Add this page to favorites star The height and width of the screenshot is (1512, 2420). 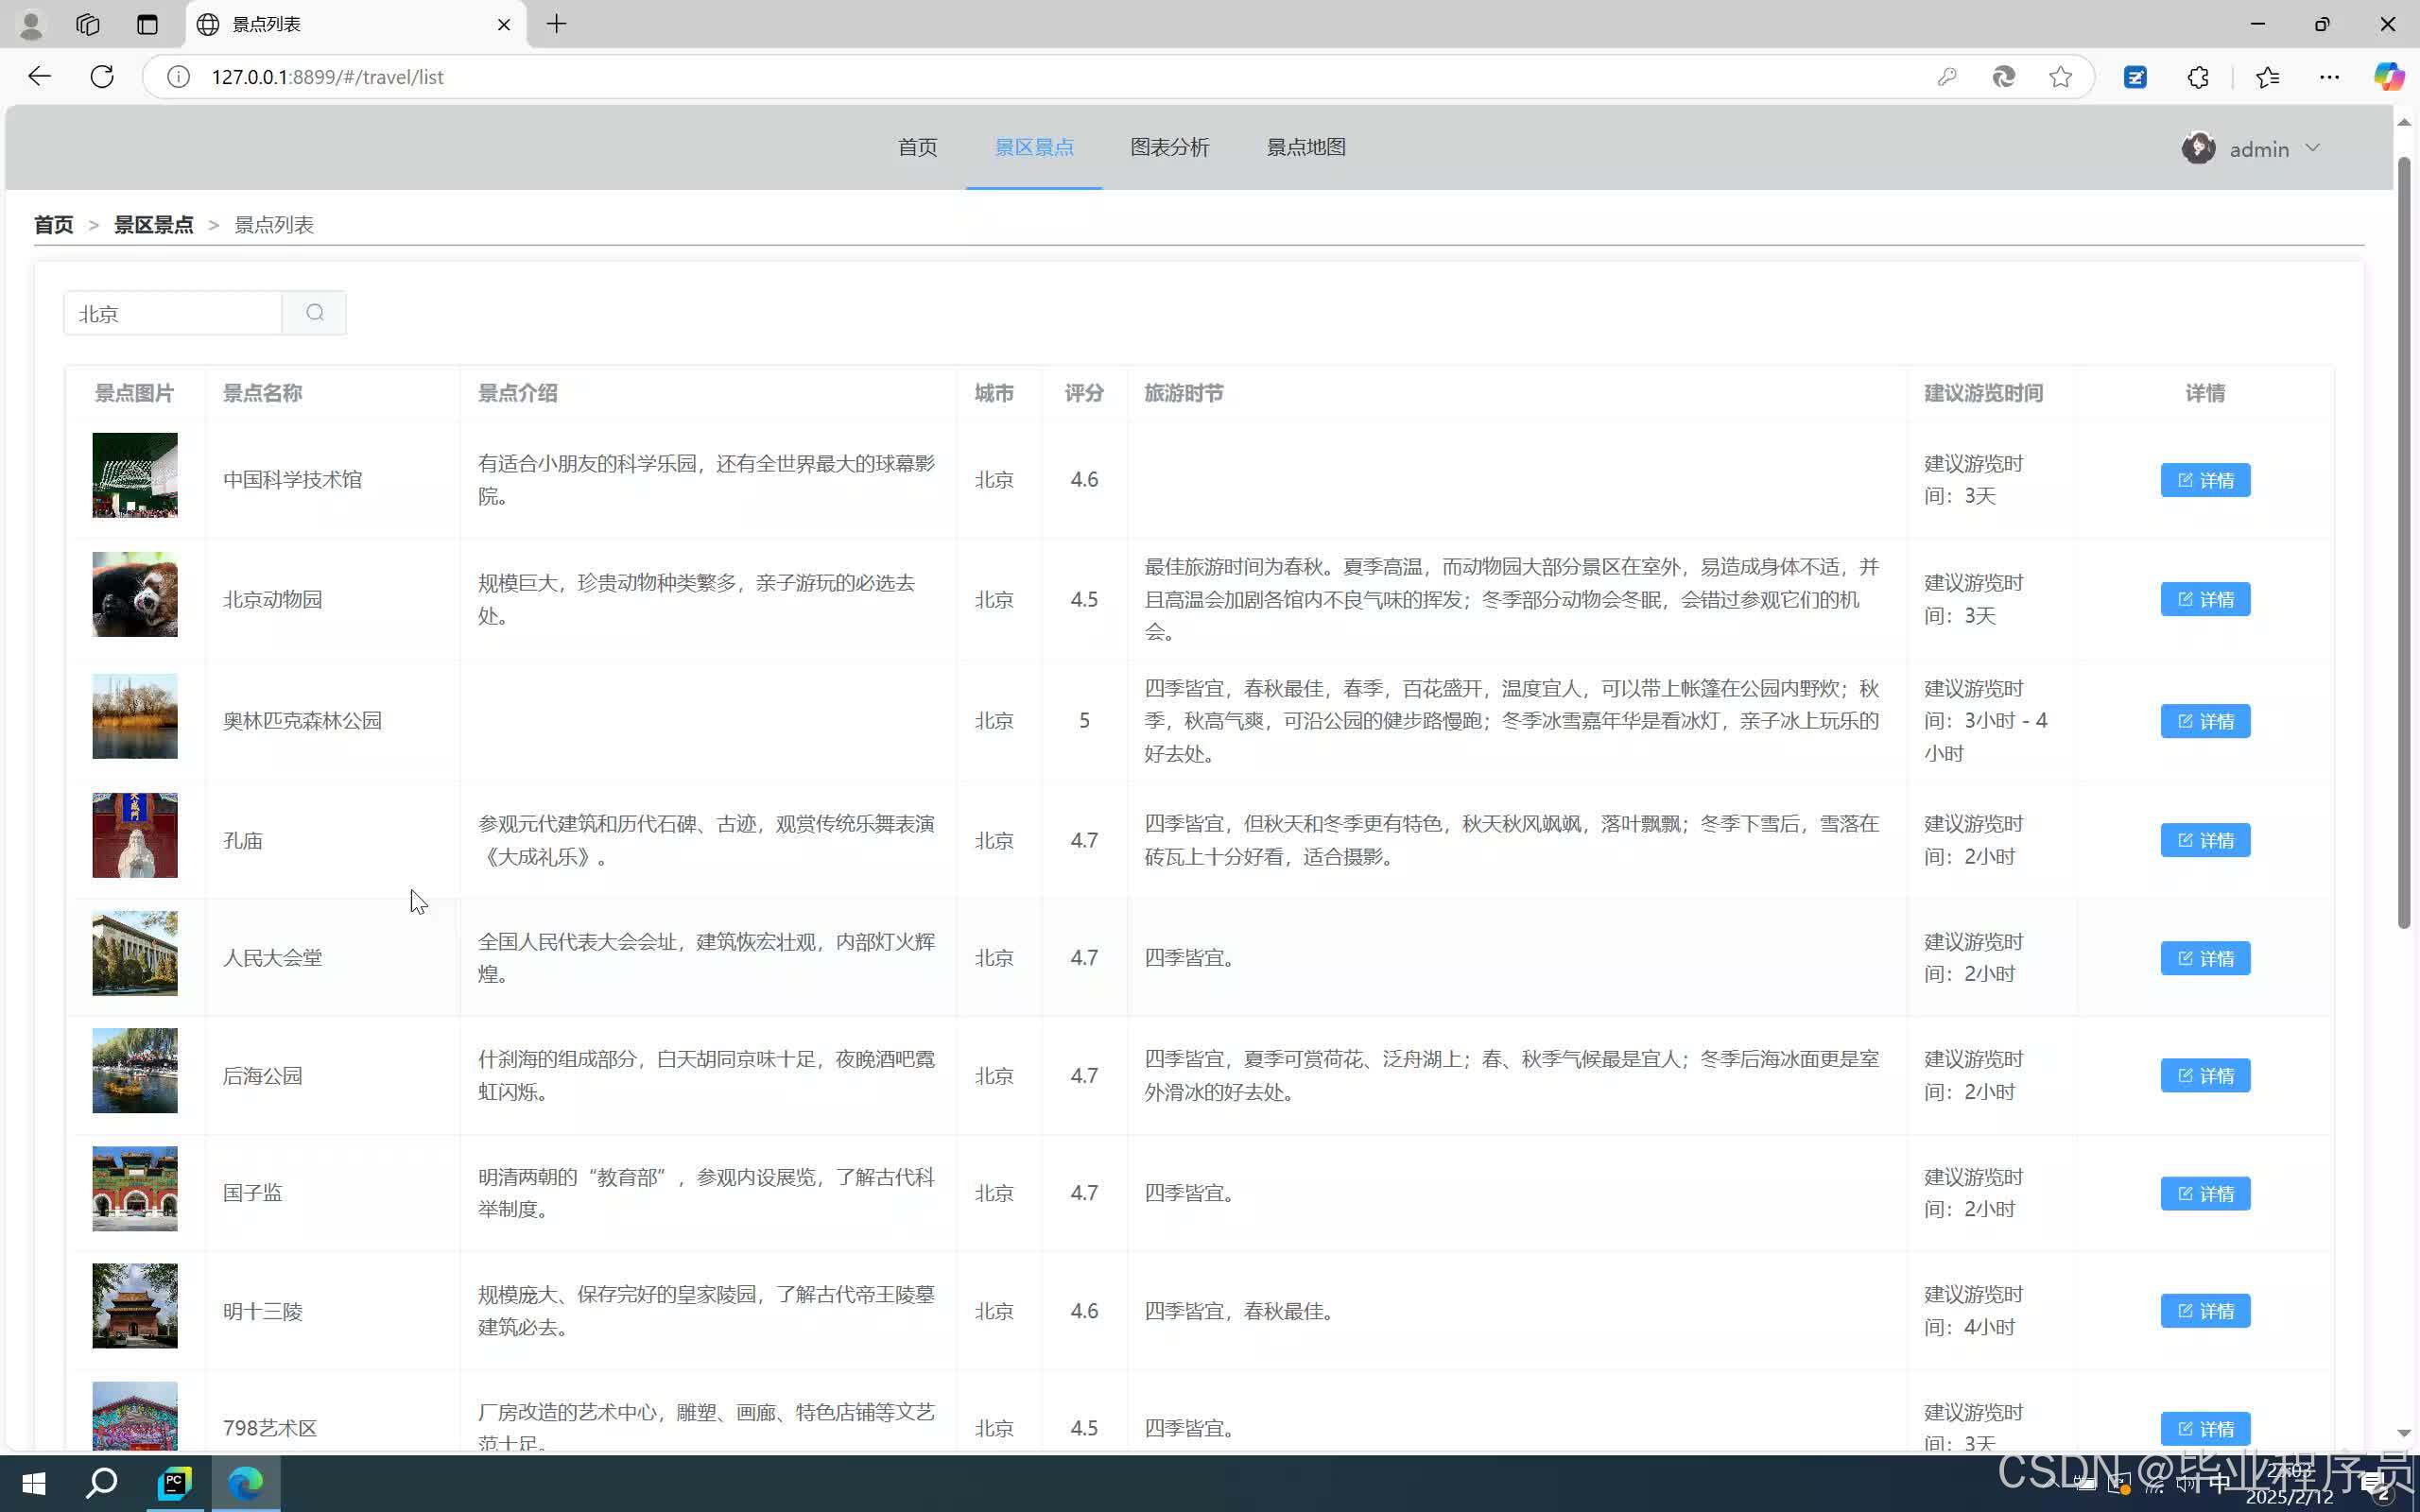coord(2060,77)
